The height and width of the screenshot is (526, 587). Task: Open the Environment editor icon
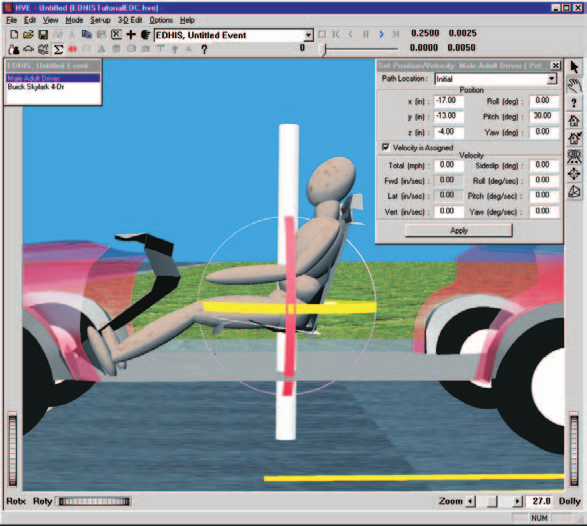[43, 49]
